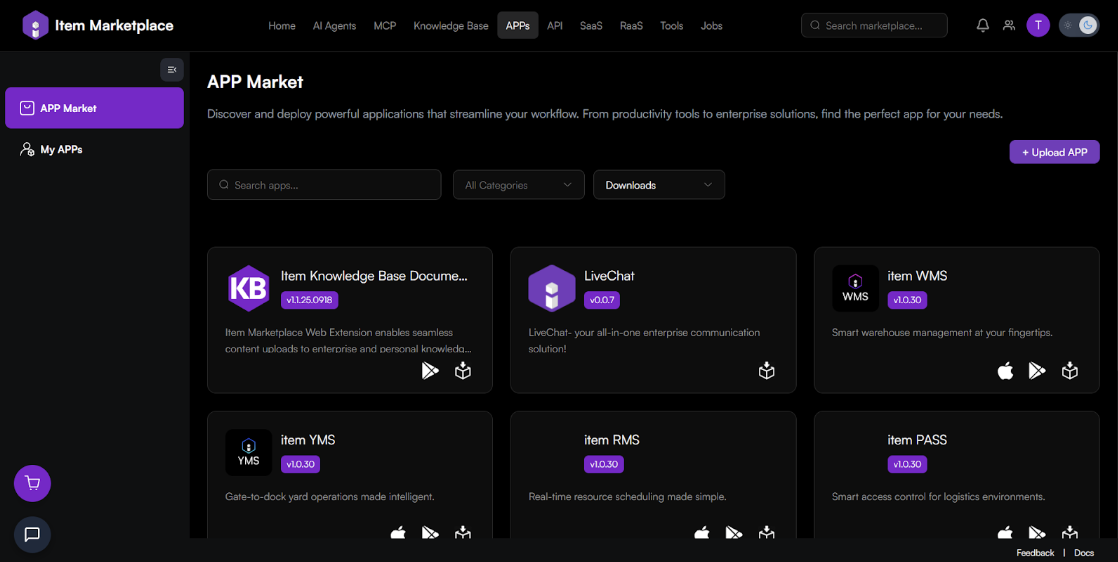
Task: Open the user avatar T menu
Action: (1038, 26)
